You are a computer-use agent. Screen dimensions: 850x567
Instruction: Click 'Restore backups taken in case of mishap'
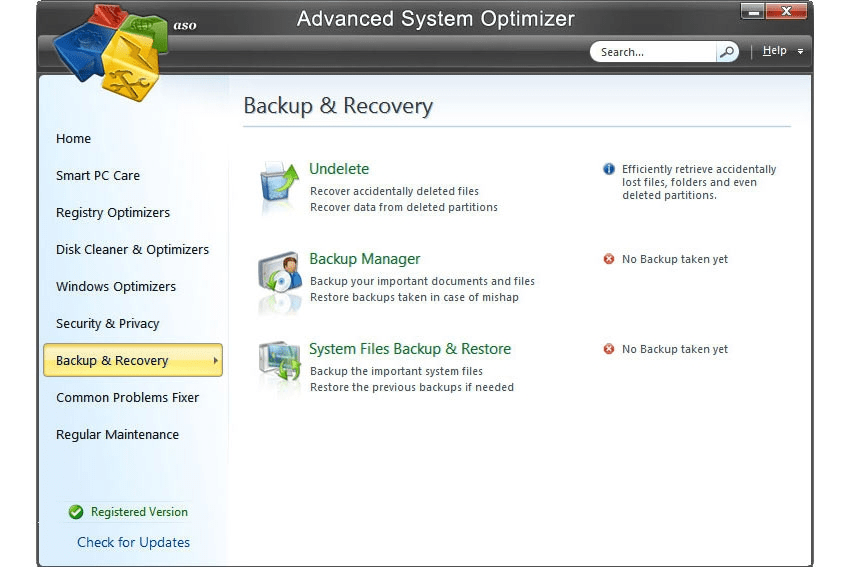point(414,297)
